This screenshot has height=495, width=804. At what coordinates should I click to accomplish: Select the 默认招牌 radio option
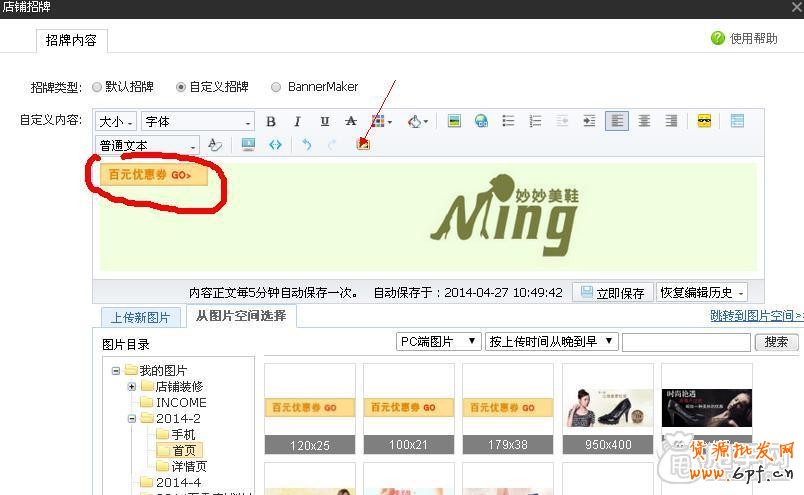pos(97,87)
